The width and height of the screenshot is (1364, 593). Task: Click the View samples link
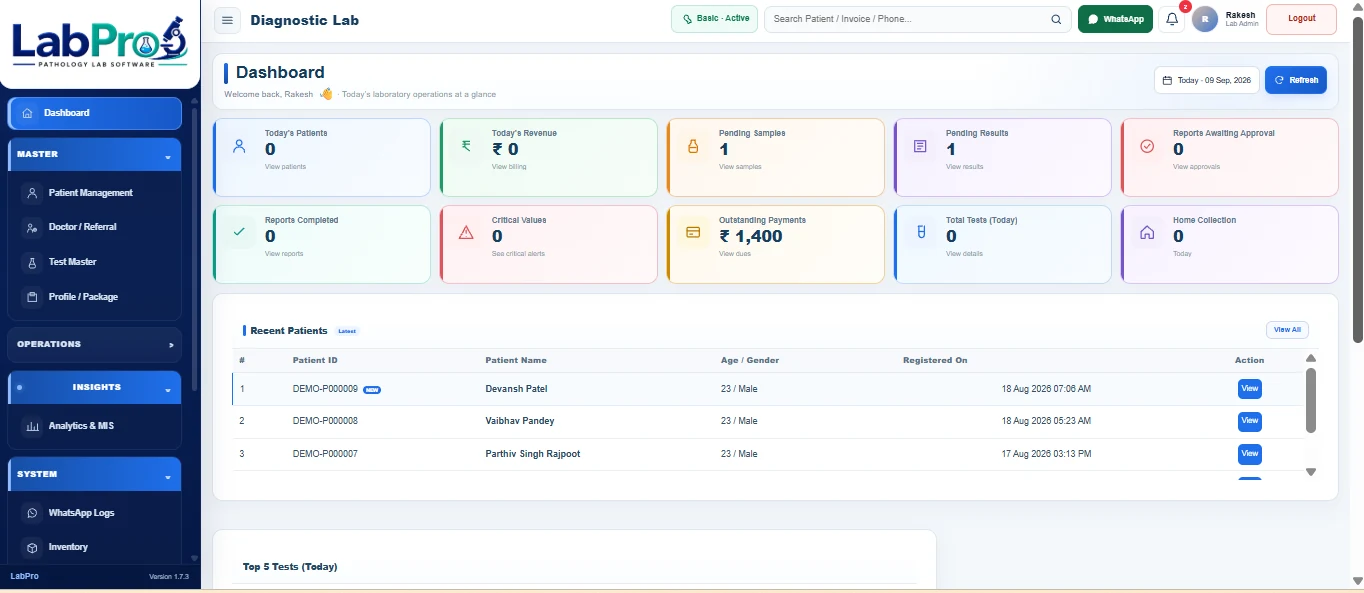coord(740,167)
